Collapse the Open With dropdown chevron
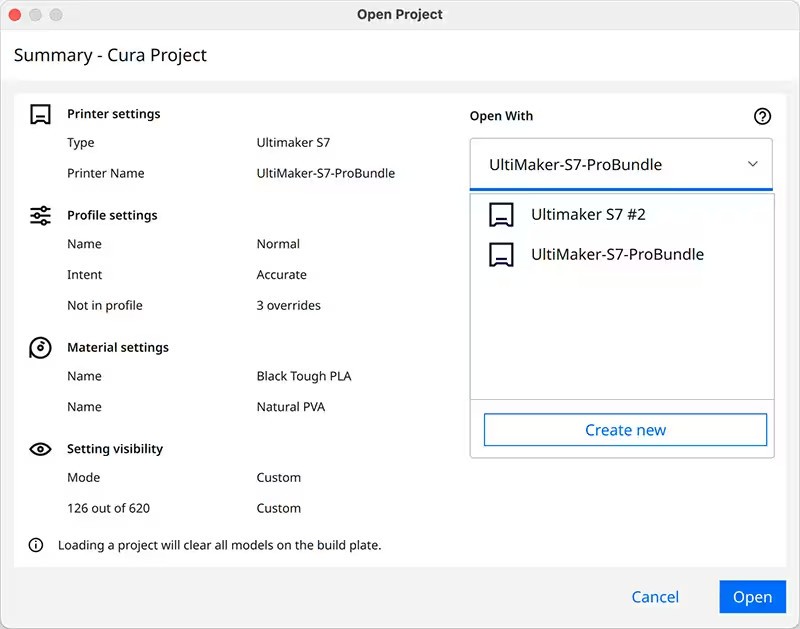Image resolution: width=800 pixels, height=629 pixels. (753, 164)
